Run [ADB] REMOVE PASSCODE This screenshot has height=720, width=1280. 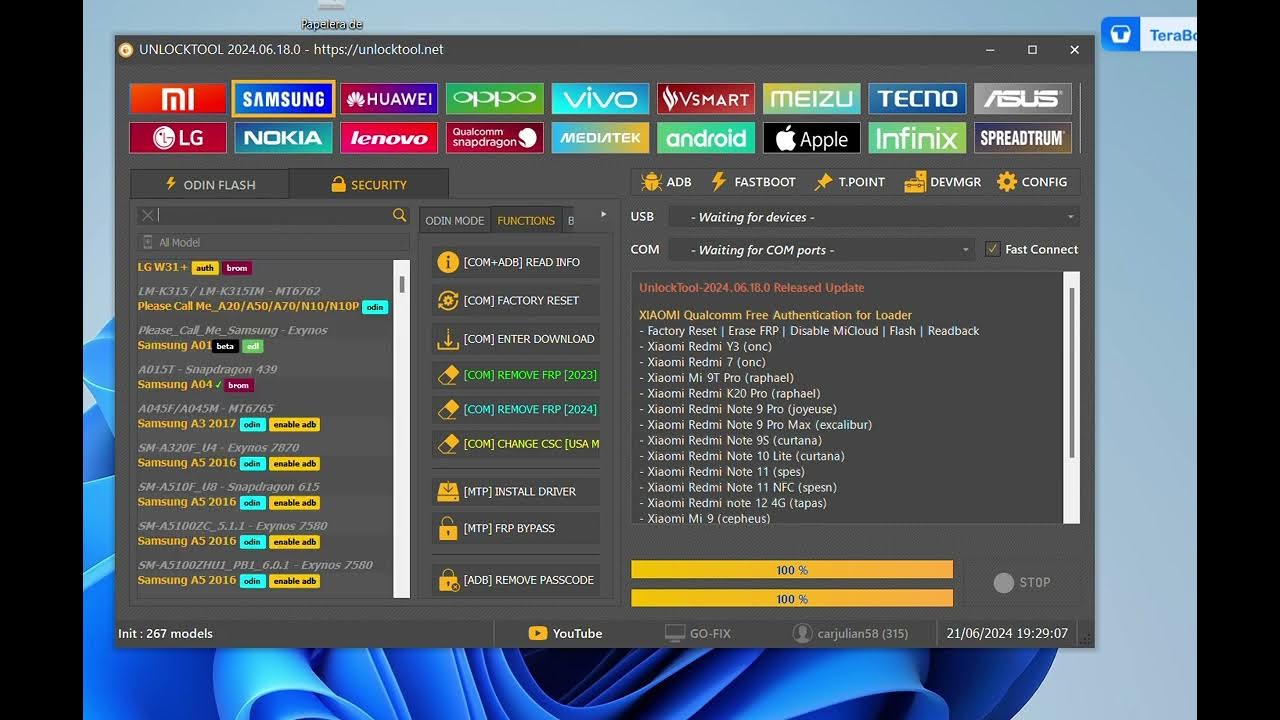tap(516, 580)
